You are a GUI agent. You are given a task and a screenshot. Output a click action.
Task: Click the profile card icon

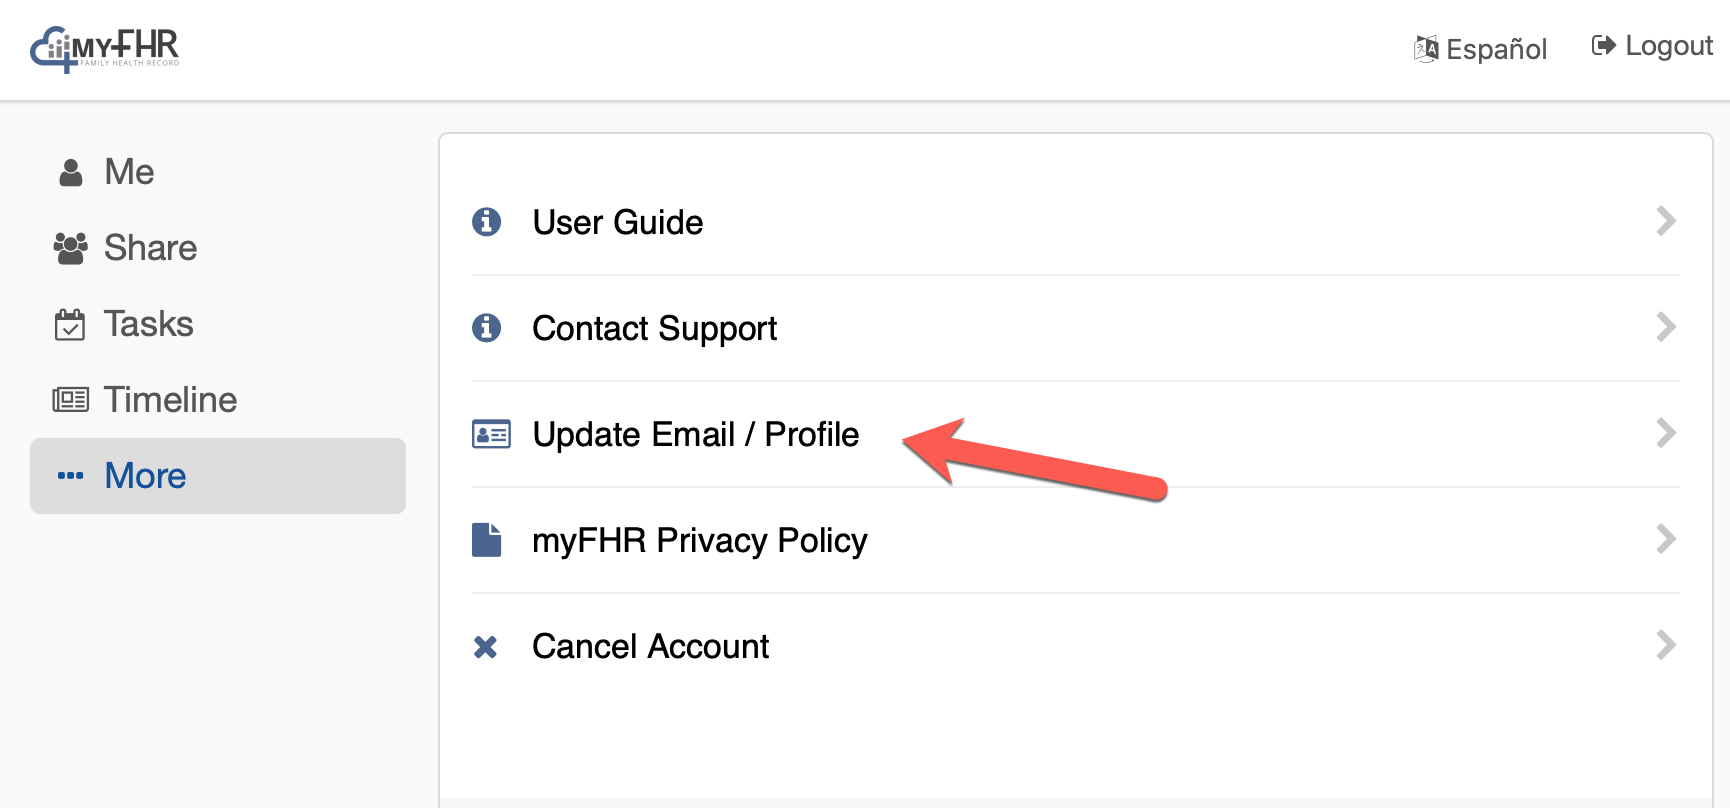pyautogui.click(x=491, y=434)
